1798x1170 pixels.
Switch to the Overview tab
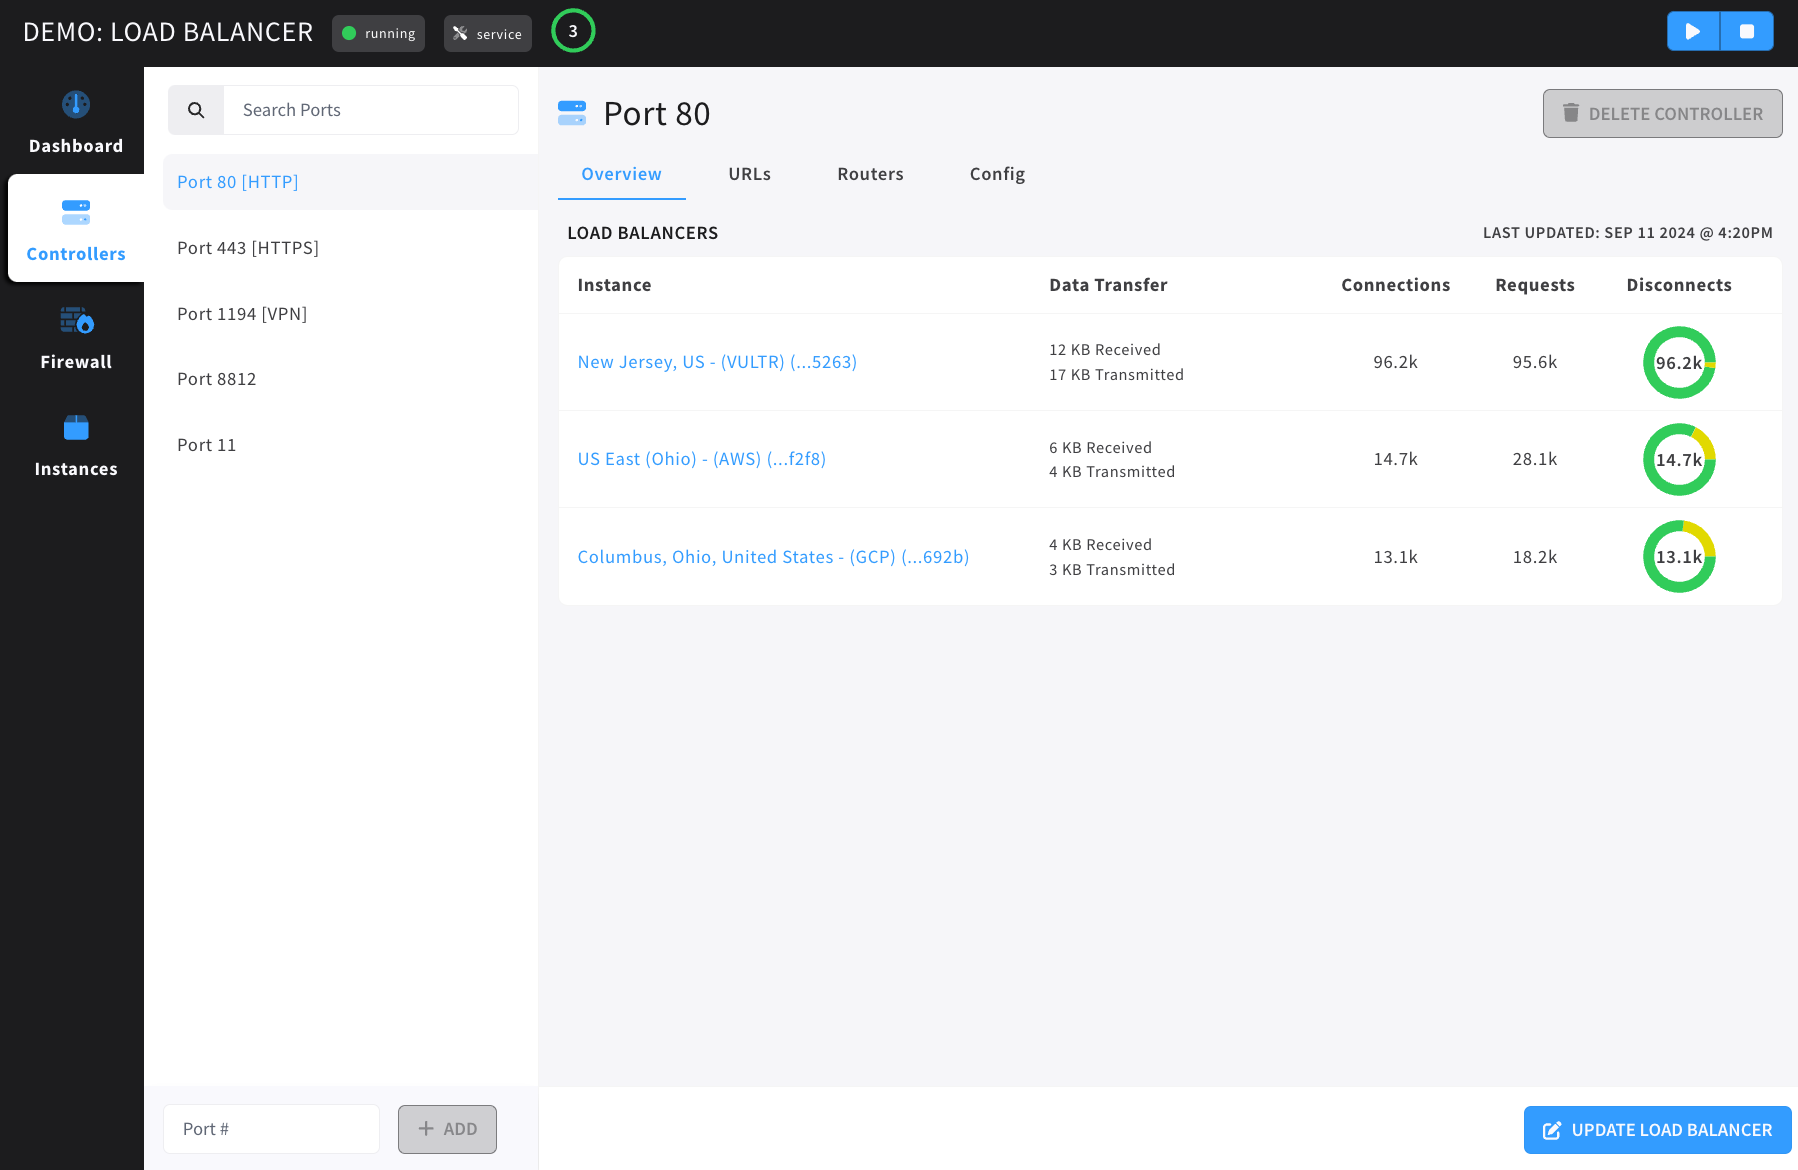tap(621, 174)
